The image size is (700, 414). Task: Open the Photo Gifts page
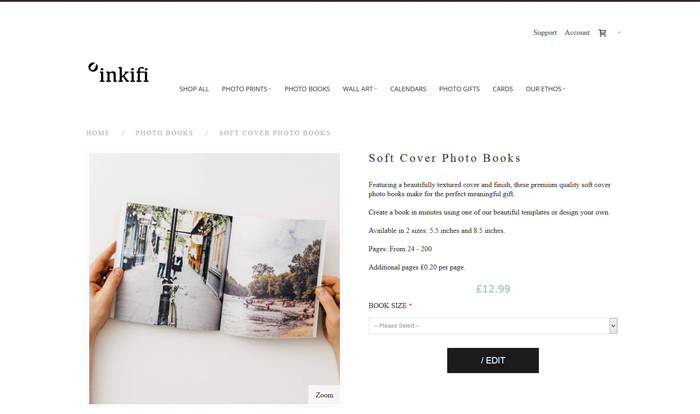[x=459, y=89]
